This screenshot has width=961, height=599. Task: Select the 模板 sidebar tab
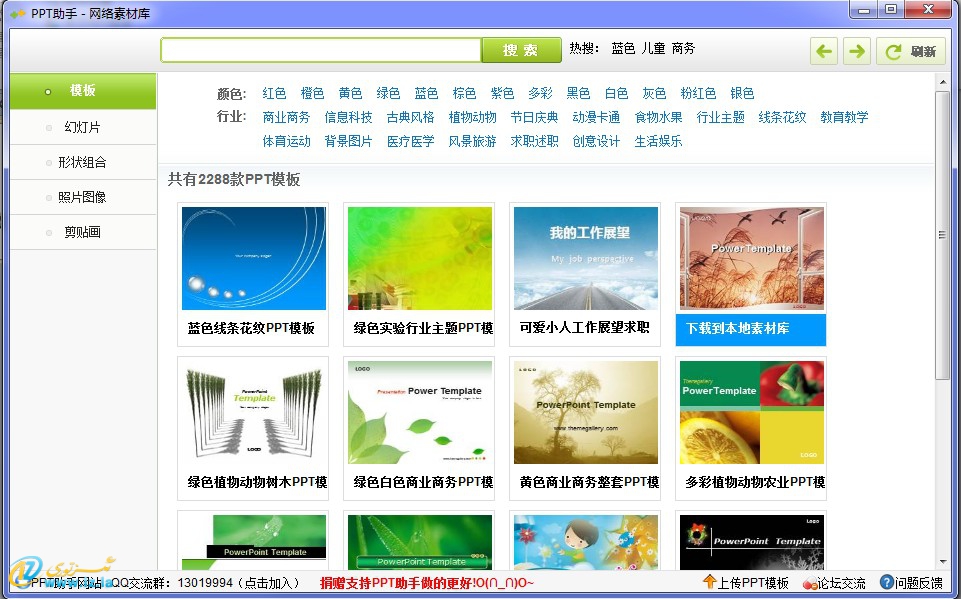coord(83,91)
